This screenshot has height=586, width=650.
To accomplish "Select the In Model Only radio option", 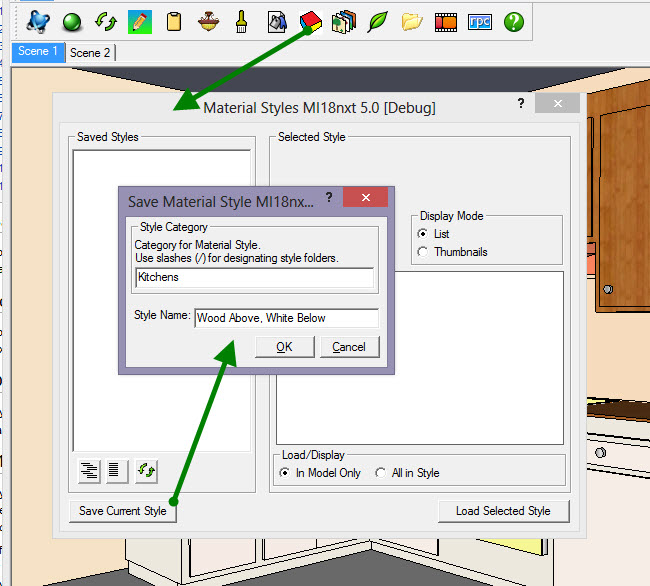I will pyautogui.click(x=286, y=473).
